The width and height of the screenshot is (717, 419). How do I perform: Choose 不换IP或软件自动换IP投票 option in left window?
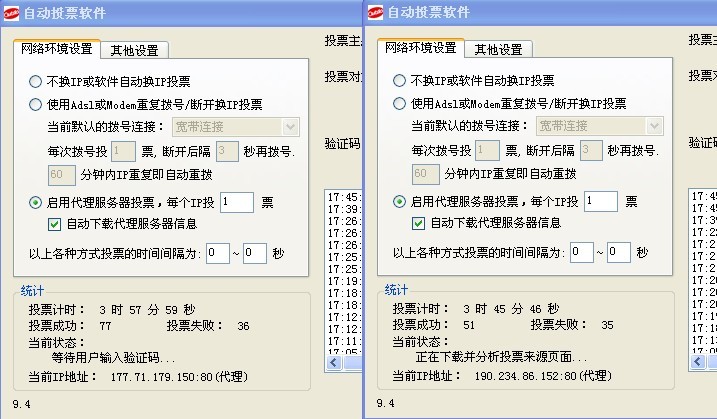(x=35, y=81)
